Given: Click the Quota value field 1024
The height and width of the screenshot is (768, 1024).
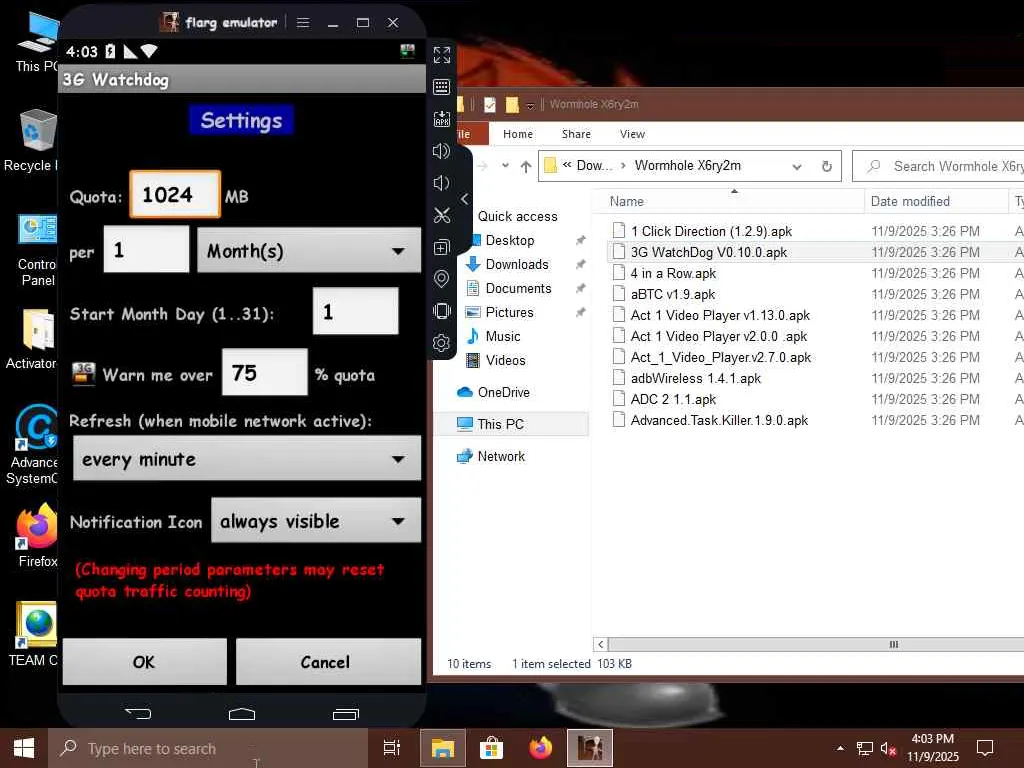Looking at the screenshot, I should pos(175,194).
